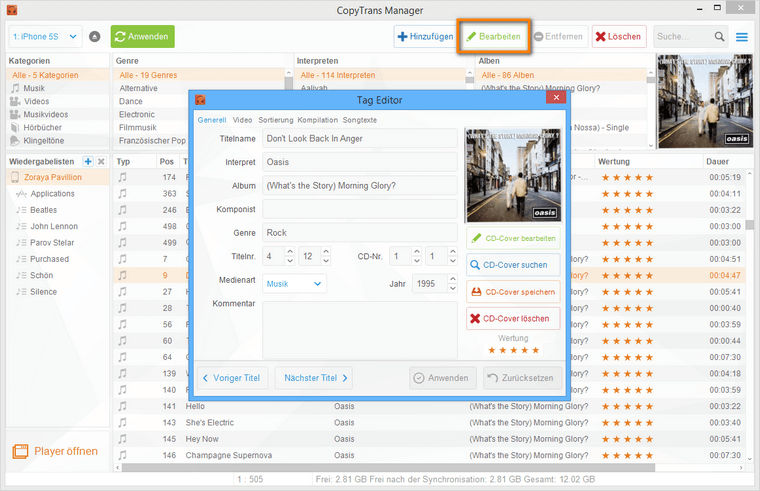Click the album cover in Tag Editor
The image size is (760, 491).
point(513,175)
